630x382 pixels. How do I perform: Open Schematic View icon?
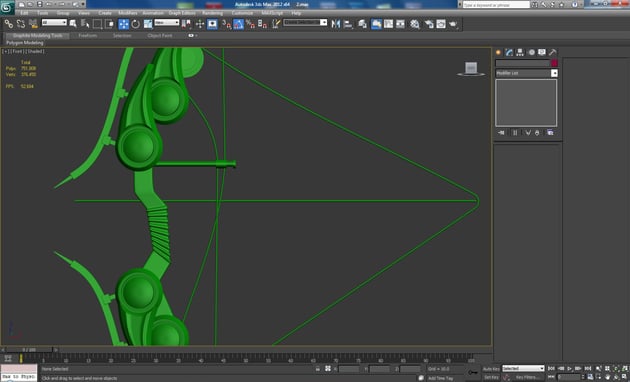tap(401, 24)
